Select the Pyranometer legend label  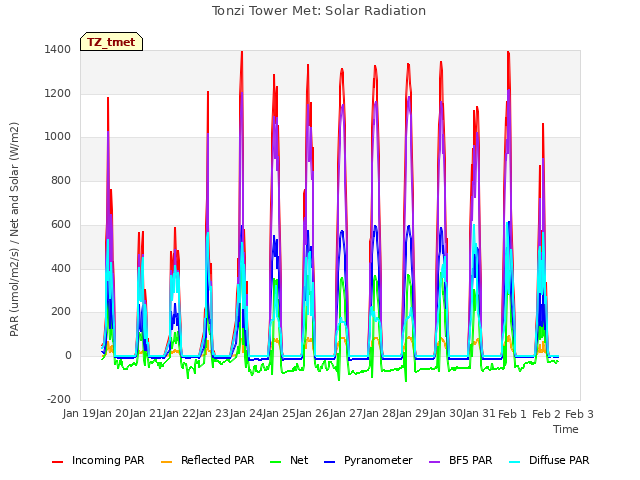(378, 460)
